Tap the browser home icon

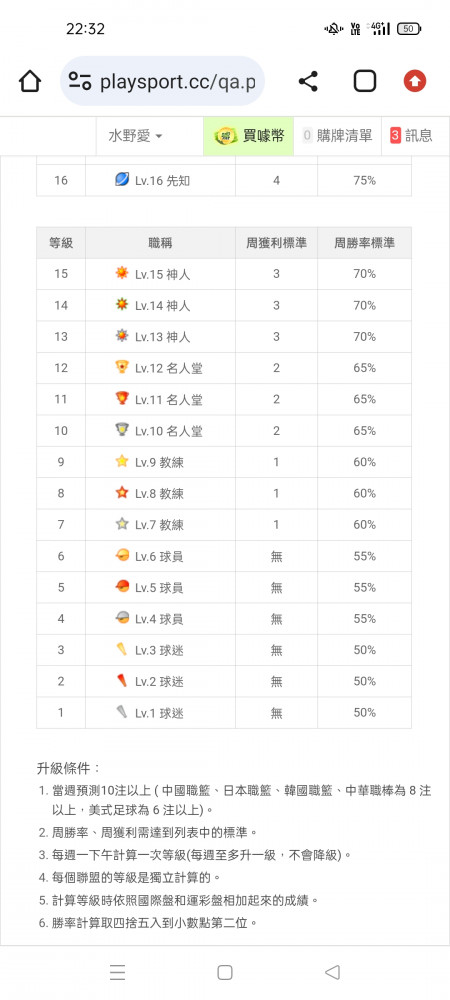[x=30, y=82]
